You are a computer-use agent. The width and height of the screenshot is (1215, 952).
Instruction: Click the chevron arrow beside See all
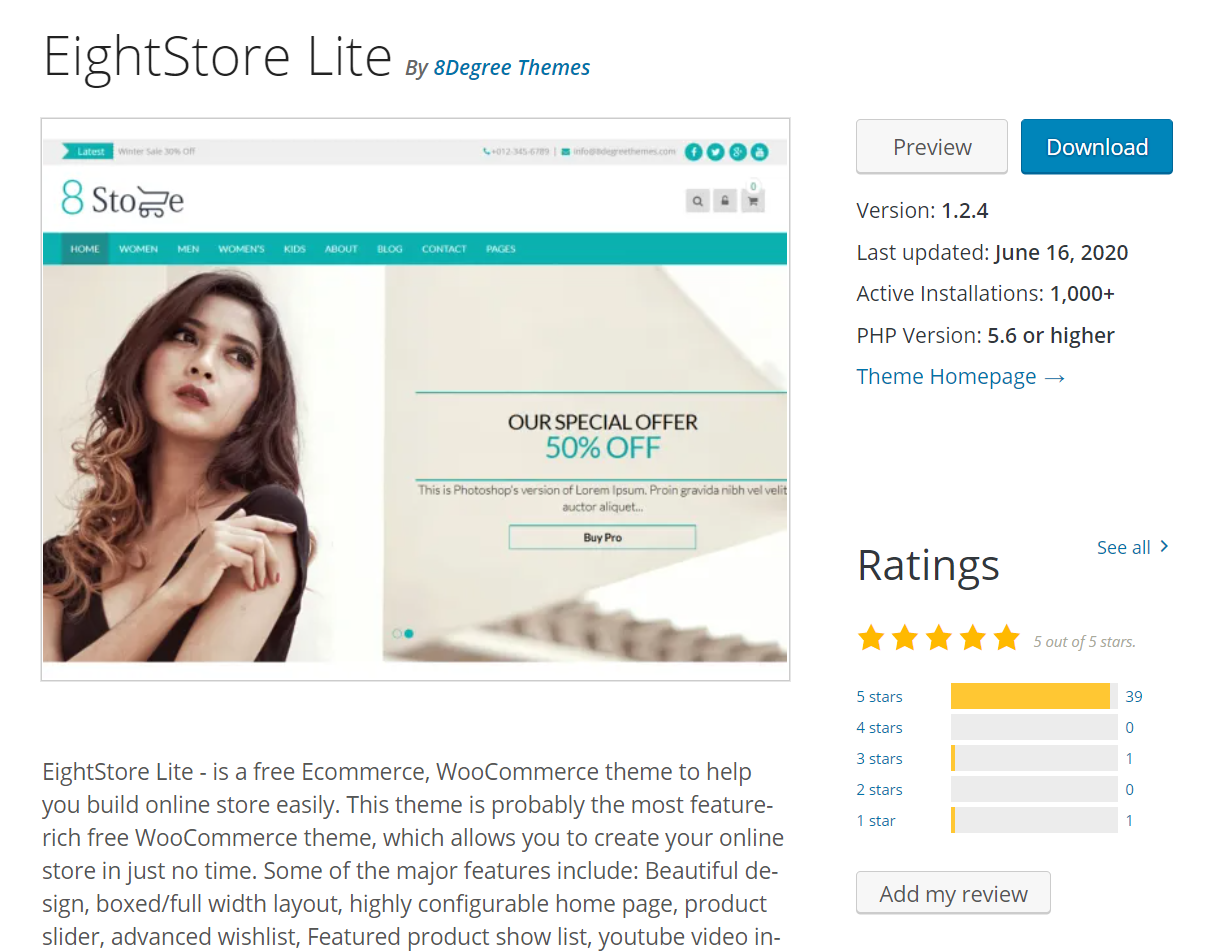[1164, 546]
